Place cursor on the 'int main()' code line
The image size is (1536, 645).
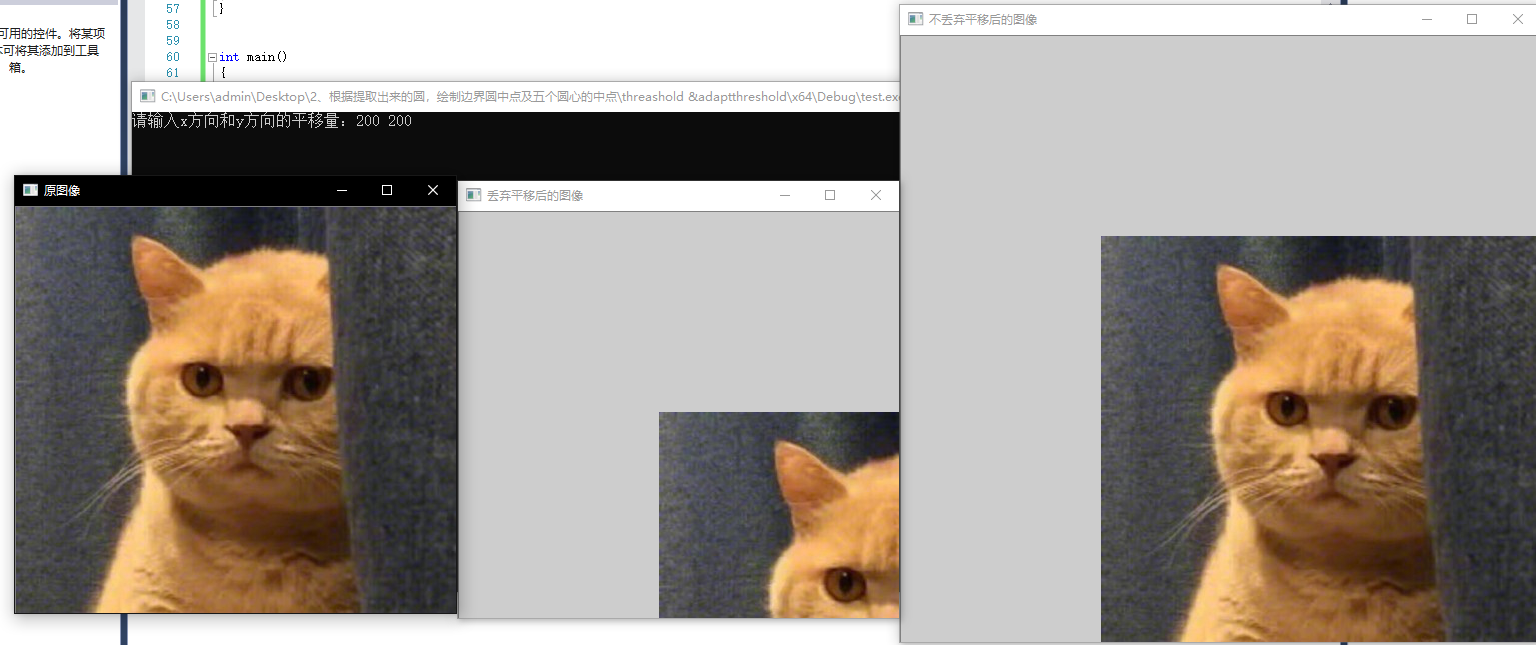pyautogui.click(x=253, y=57)
